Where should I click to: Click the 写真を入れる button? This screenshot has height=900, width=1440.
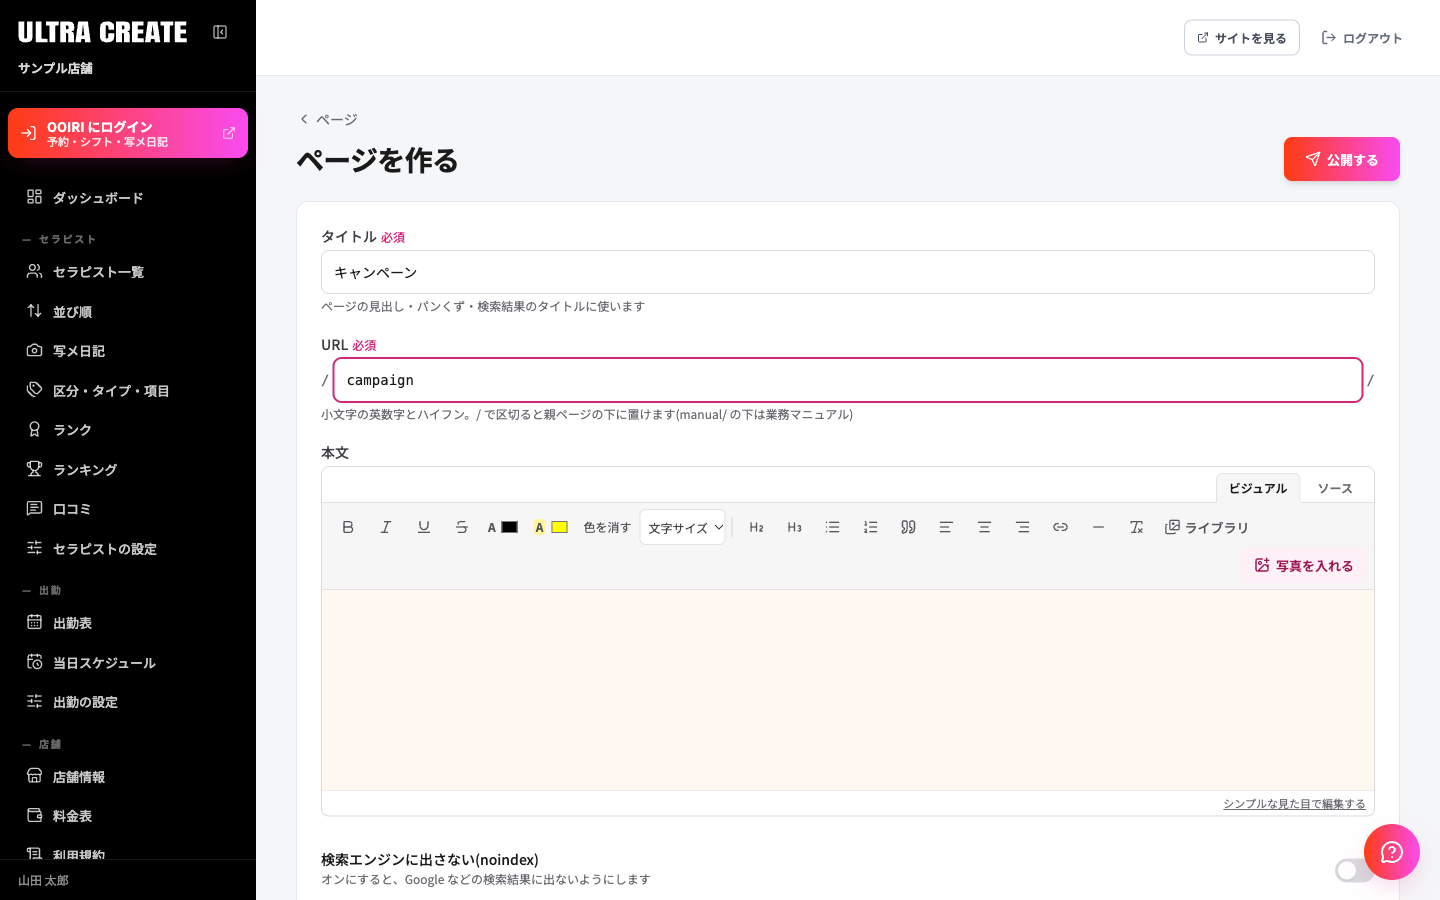(x=1304, y=565)
